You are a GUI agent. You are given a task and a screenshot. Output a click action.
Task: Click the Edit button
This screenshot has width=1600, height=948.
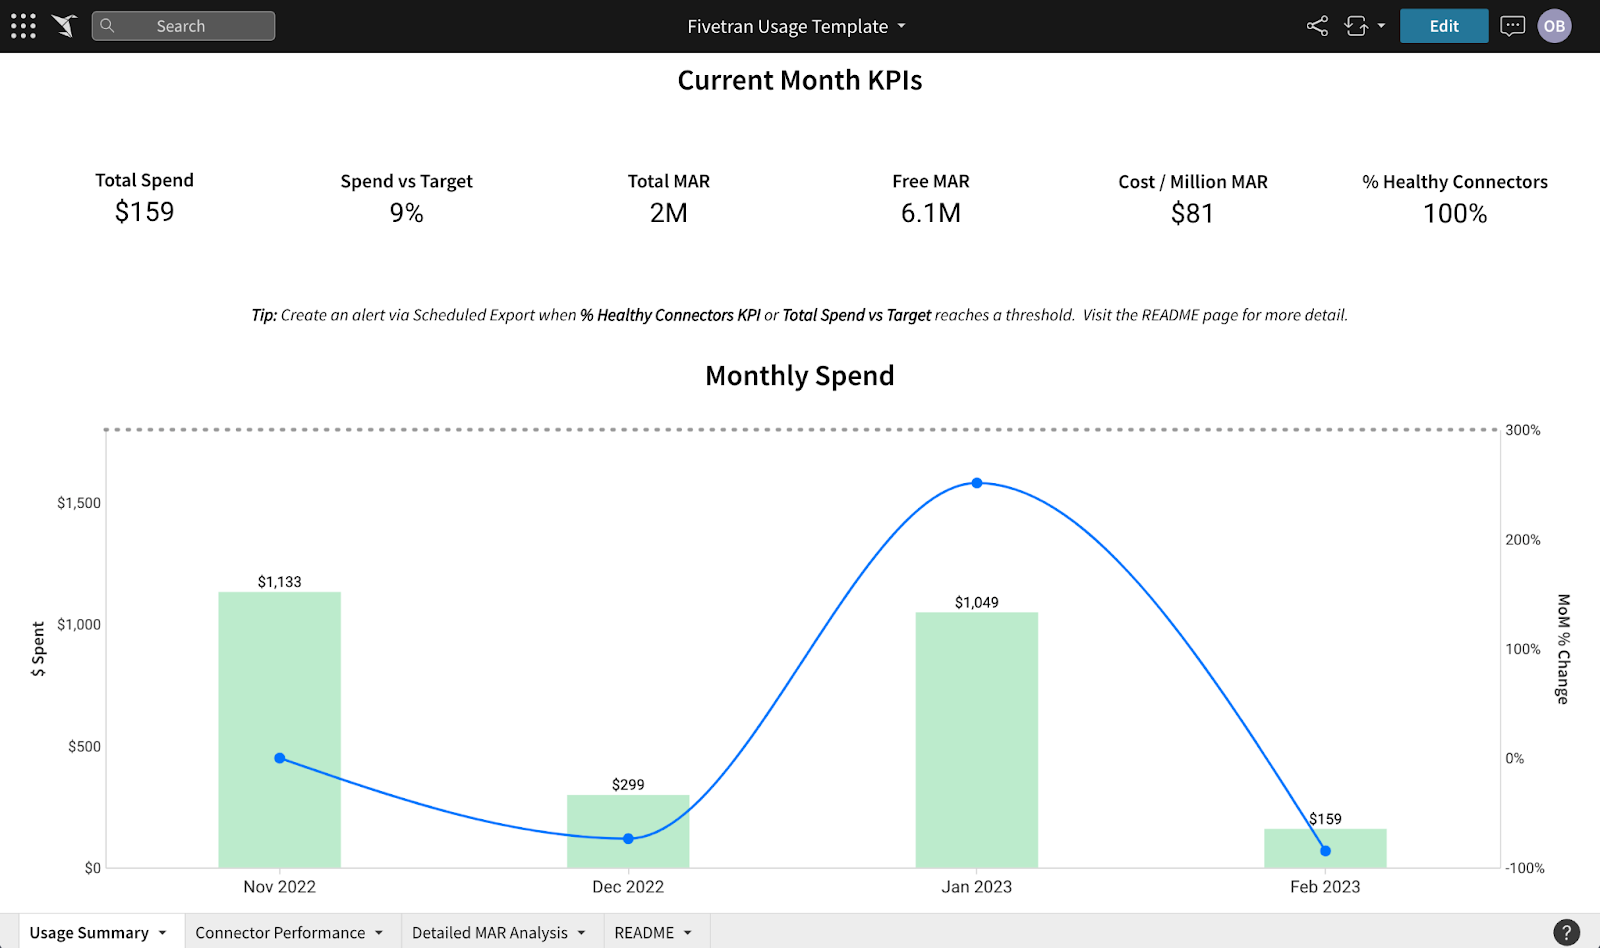pos(1443,25)
